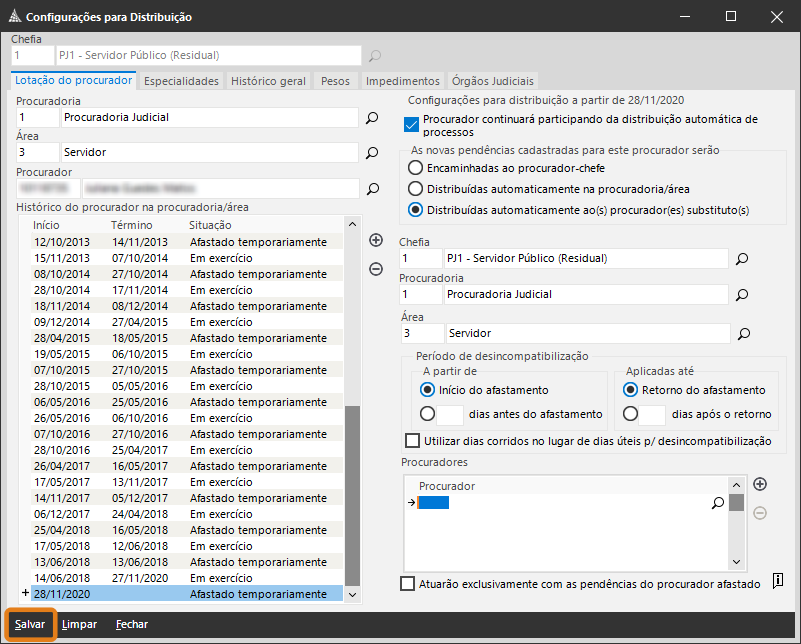Remove history entry with minus icon
The height and width of the screenshot is (644, 801).
[376, 268]
